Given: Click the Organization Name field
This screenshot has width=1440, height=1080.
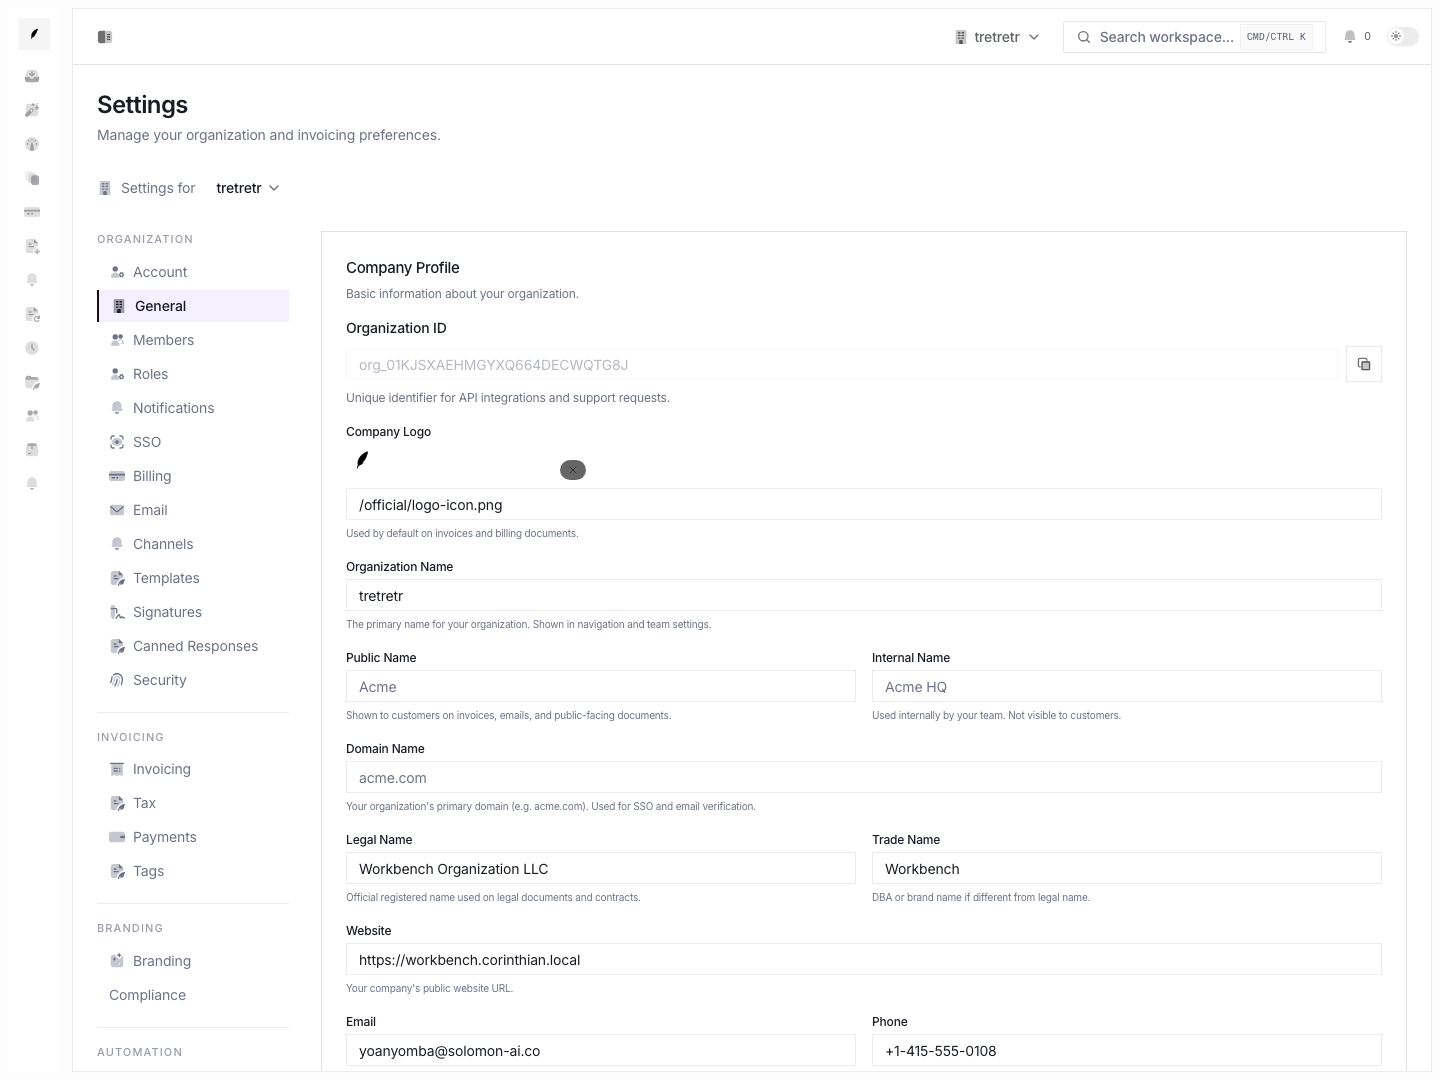Looking at the screenshot, I should pyautogui.click(x=864, y=596).
